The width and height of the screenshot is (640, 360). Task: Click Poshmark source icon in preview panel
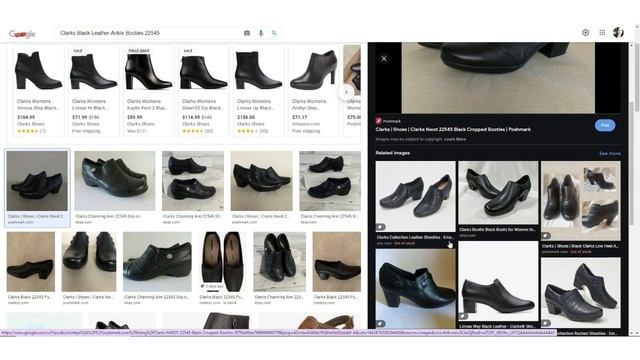pos(378,121)
